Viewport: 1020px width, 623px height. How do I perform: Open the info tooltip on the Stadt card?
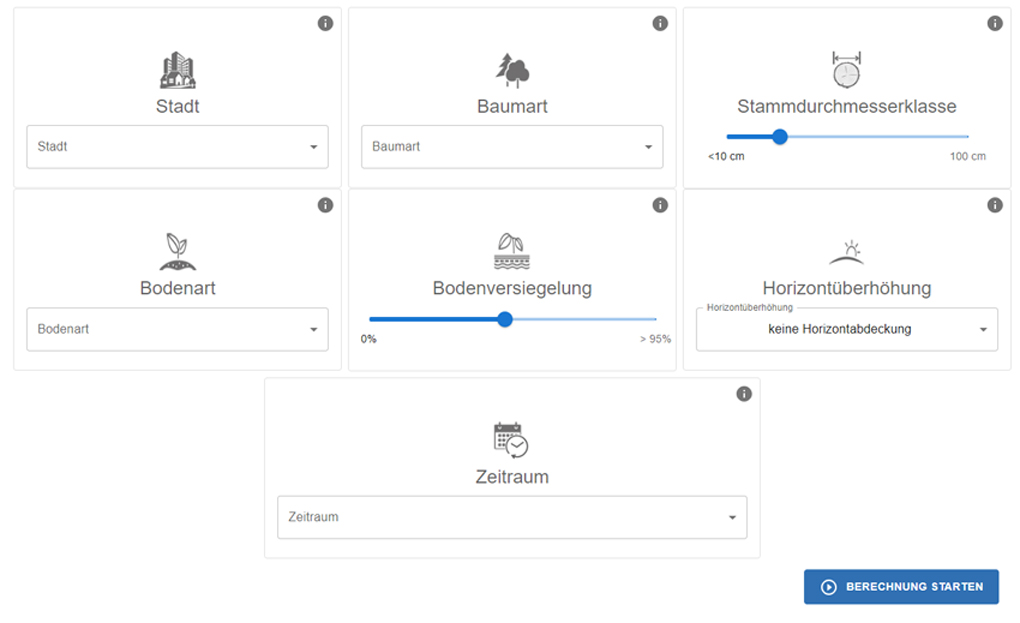click(325, 22)
